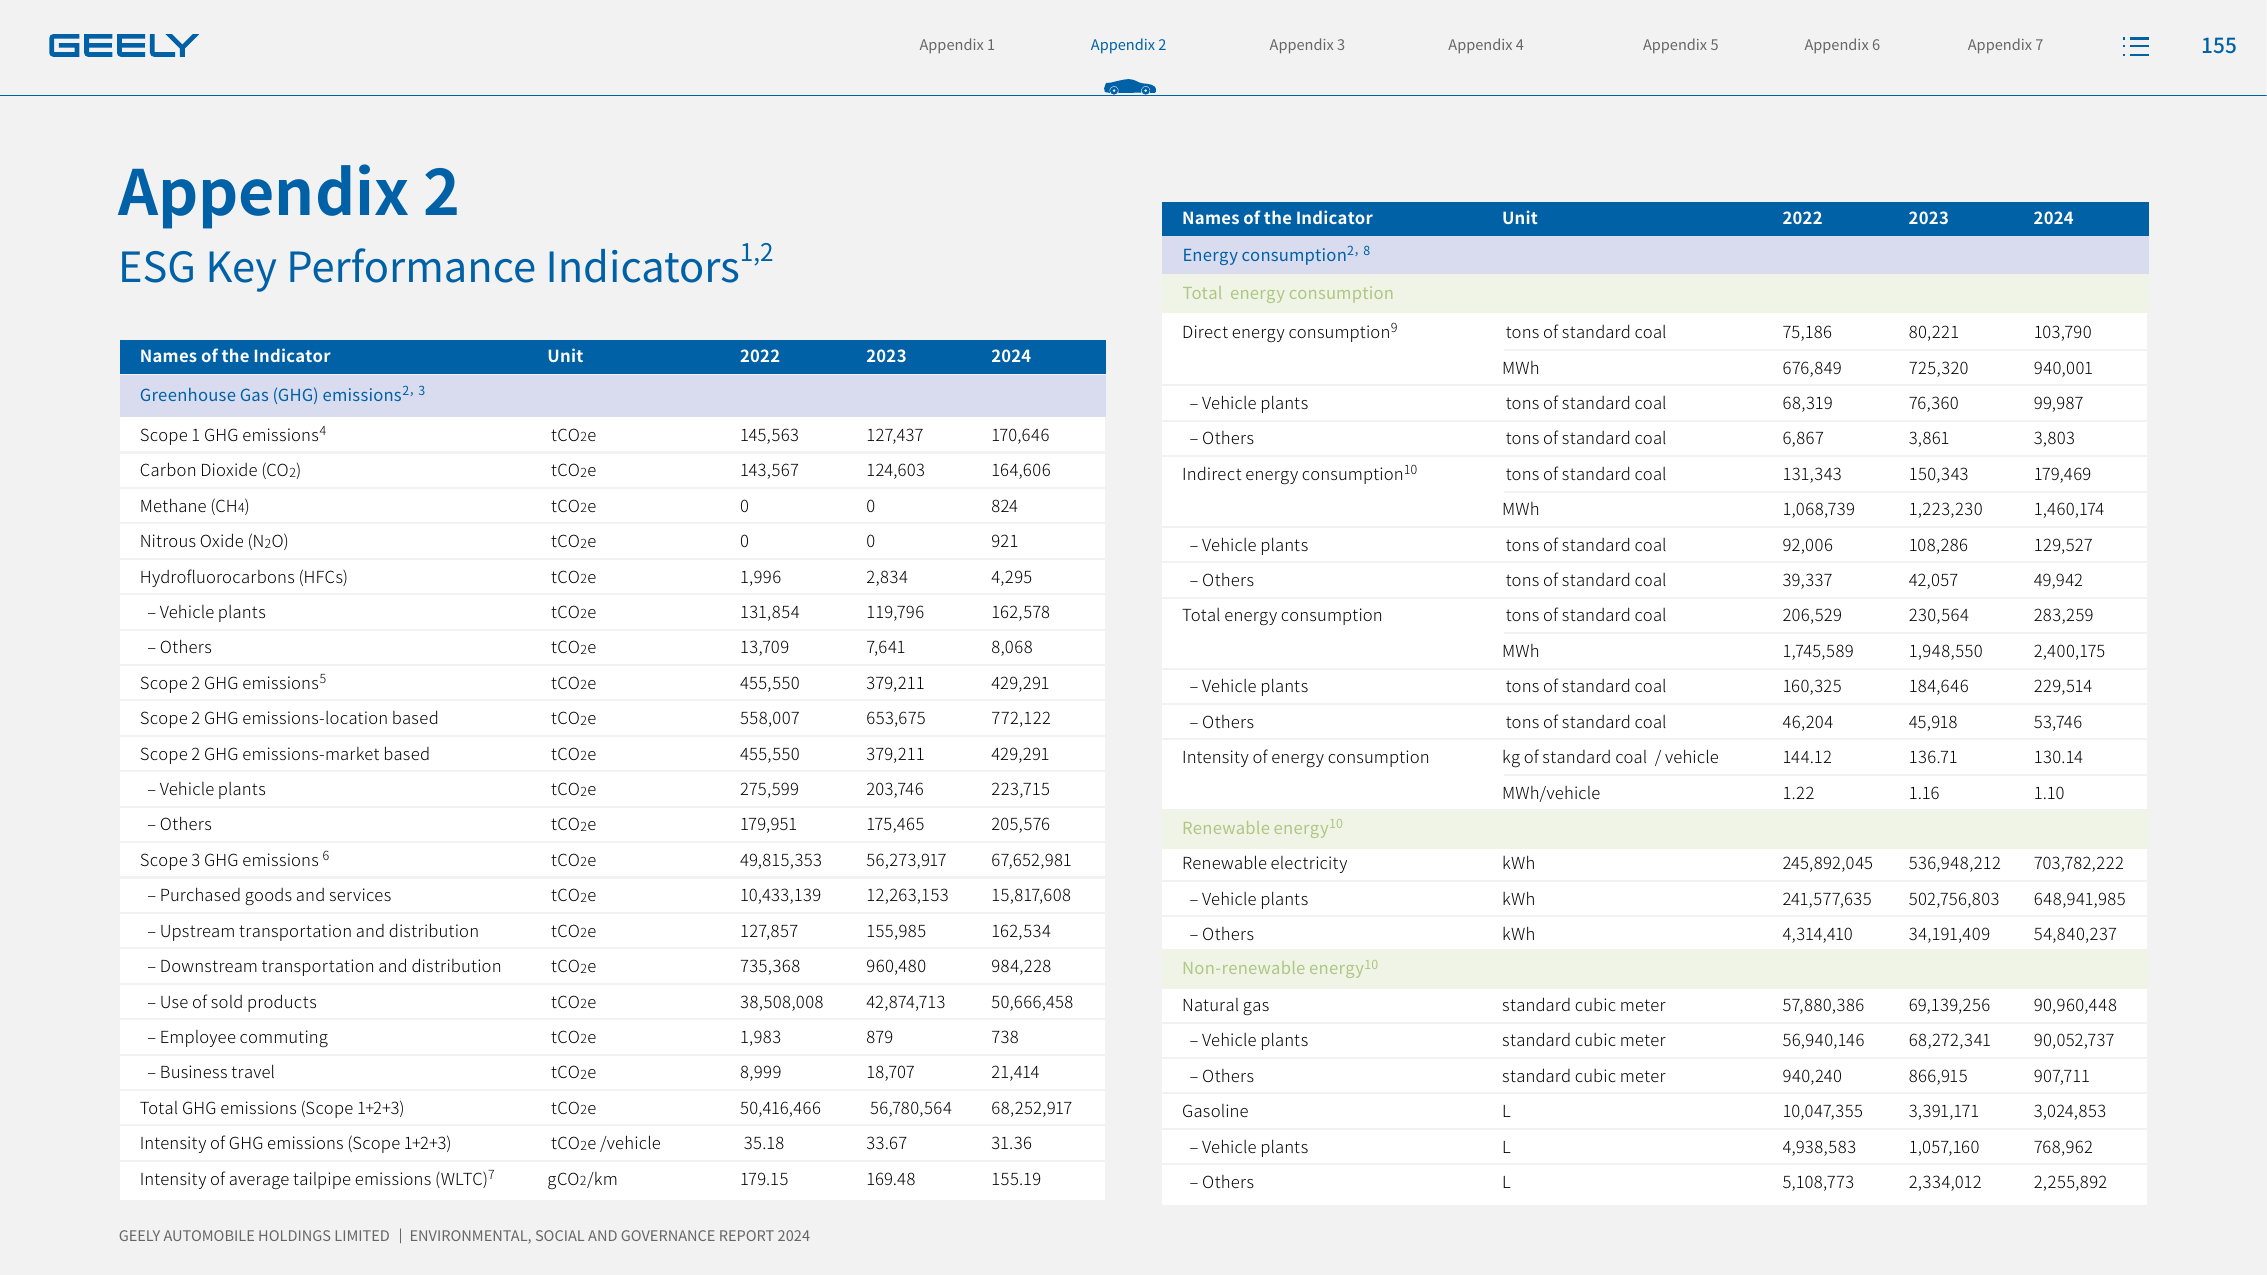
Task: Select 'Intensity of energy consumption' row label
Action: click(x=1305, y=757)
